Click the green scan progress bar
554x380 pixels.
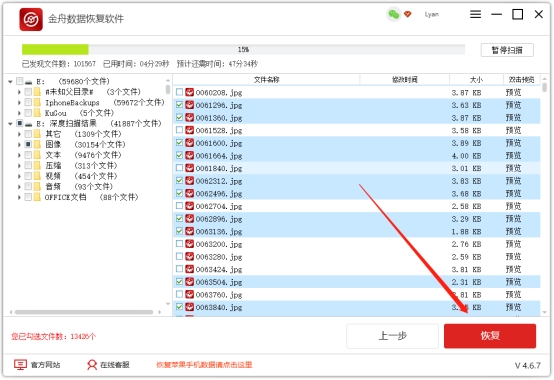pos(55,49)
